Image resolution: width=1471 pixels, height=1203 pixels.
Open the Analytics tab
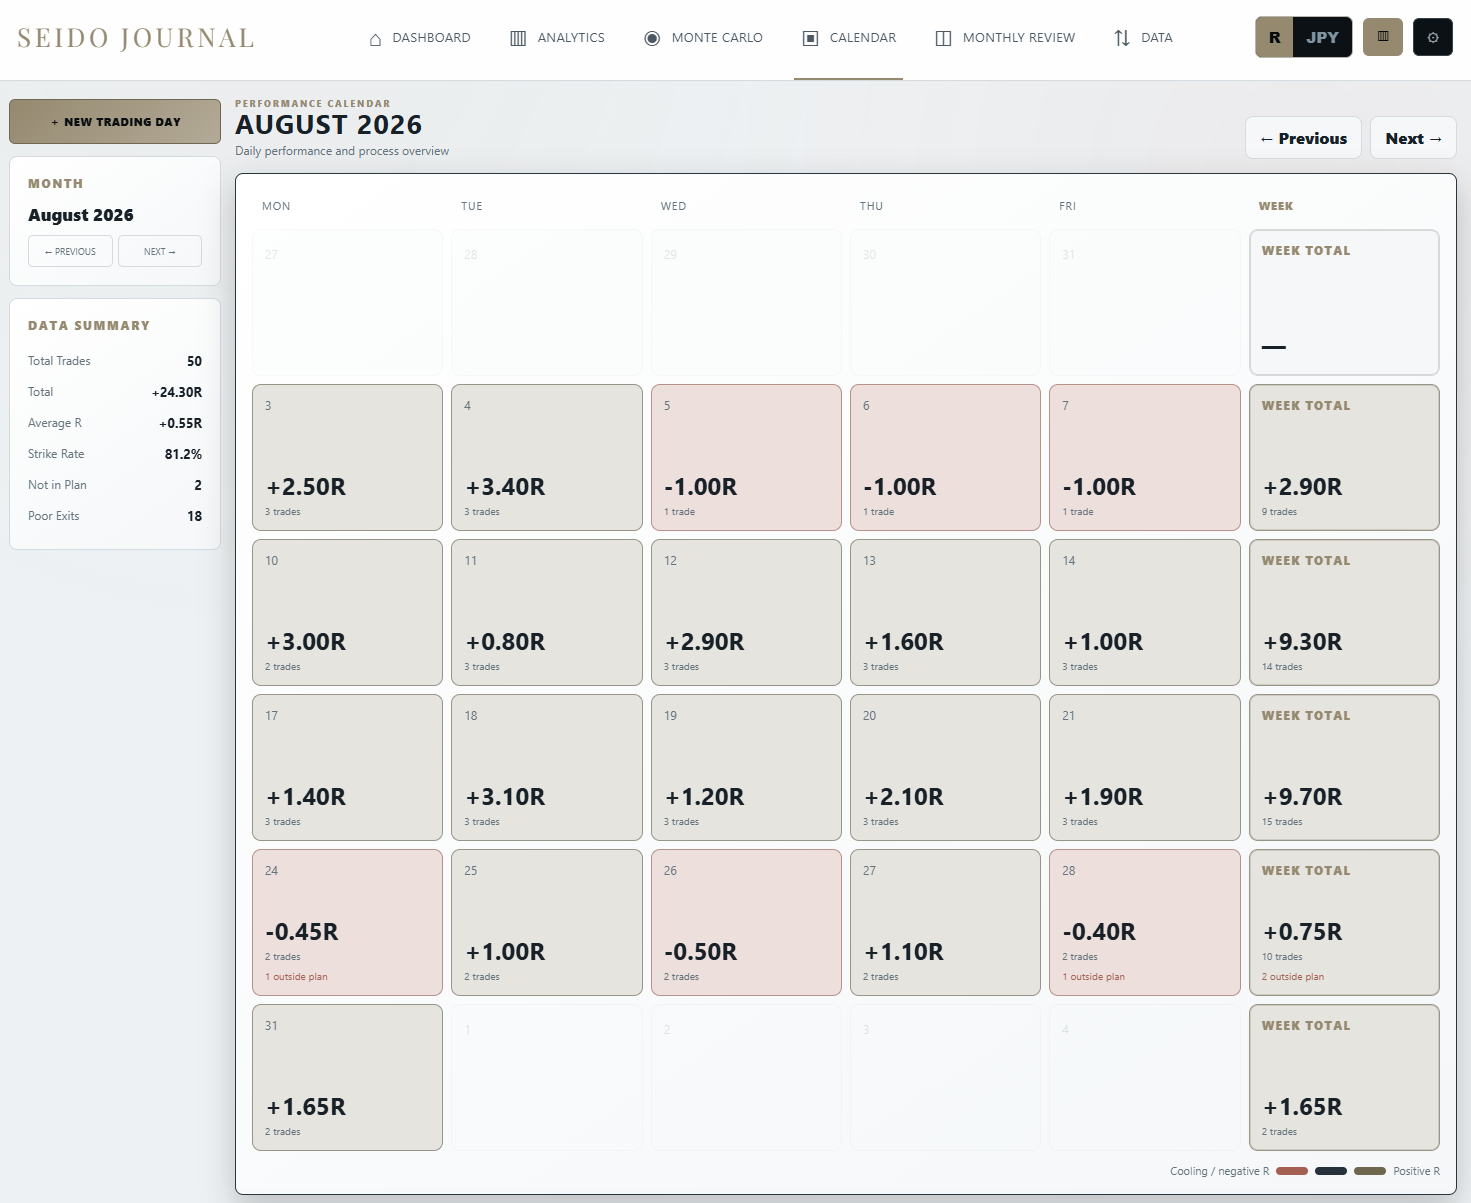click(x=558, y=38)
